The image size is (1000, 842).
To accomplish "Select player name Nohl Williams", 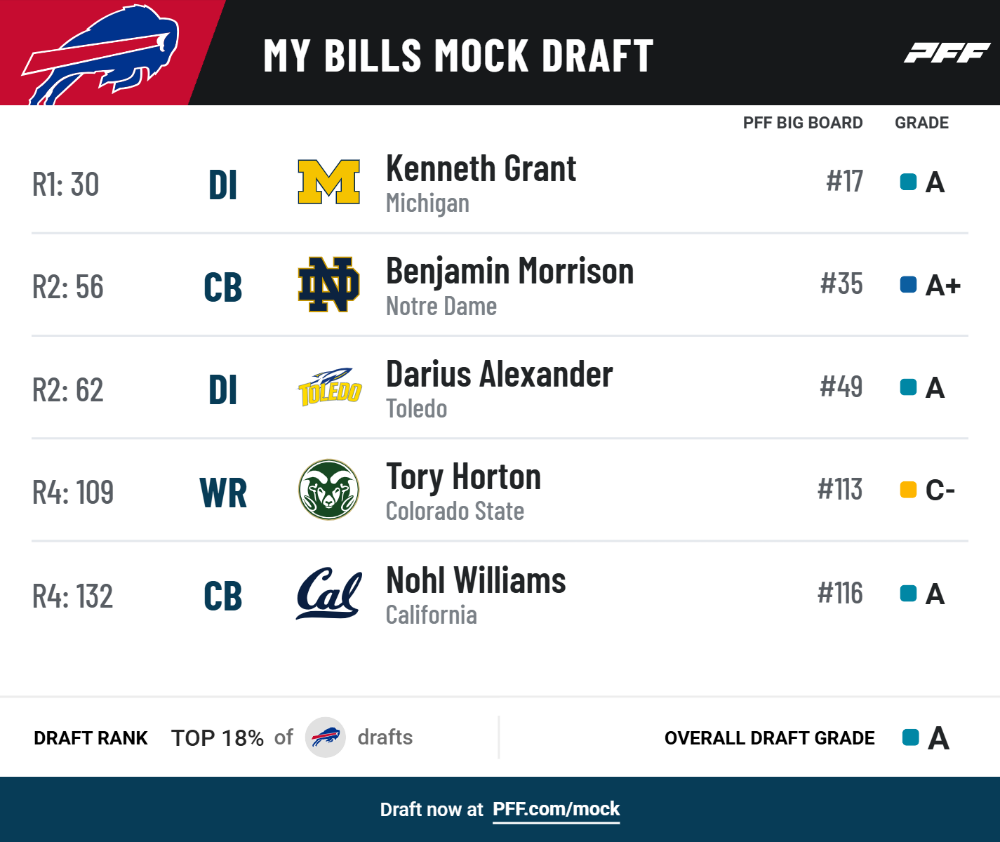I will (x=476, y=580).
